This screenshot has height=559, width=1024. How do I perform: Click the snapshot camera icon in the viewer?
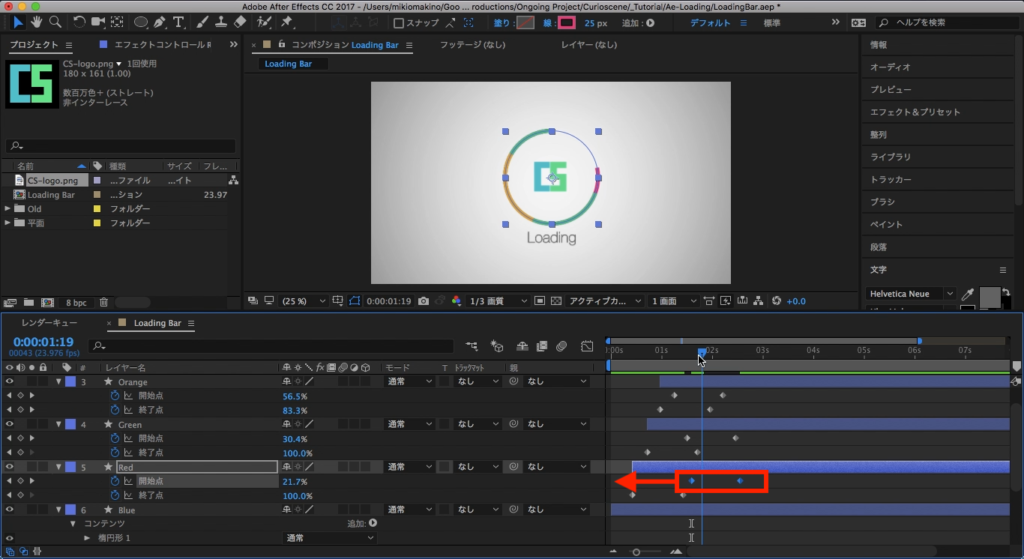tap(424, 300)
